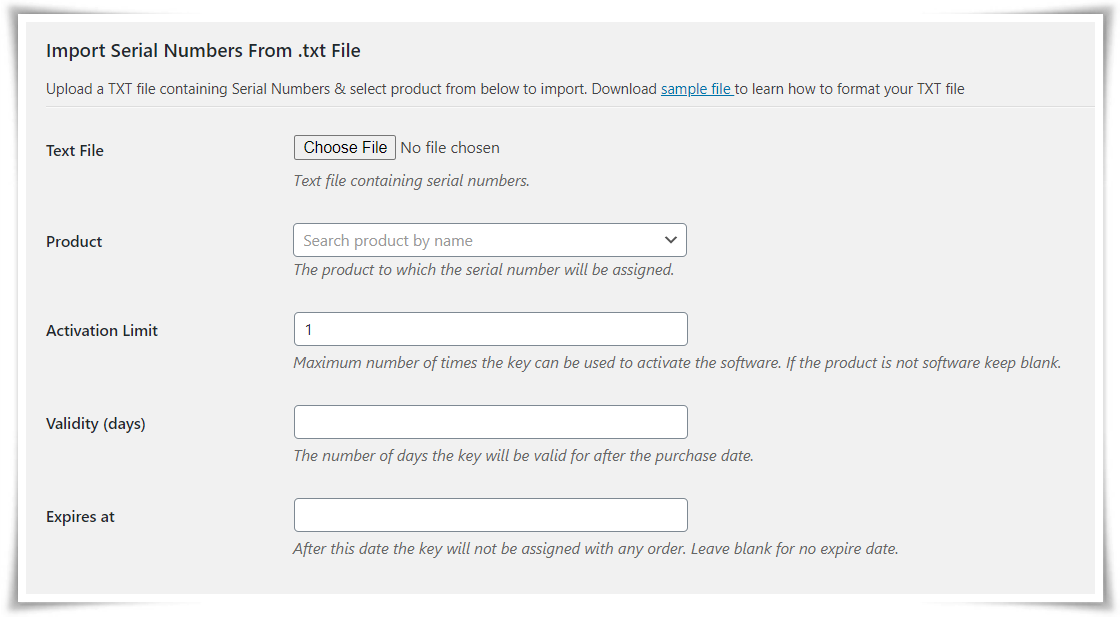
Task: Open the Search product by name dropdown
Action: (490, 241)
